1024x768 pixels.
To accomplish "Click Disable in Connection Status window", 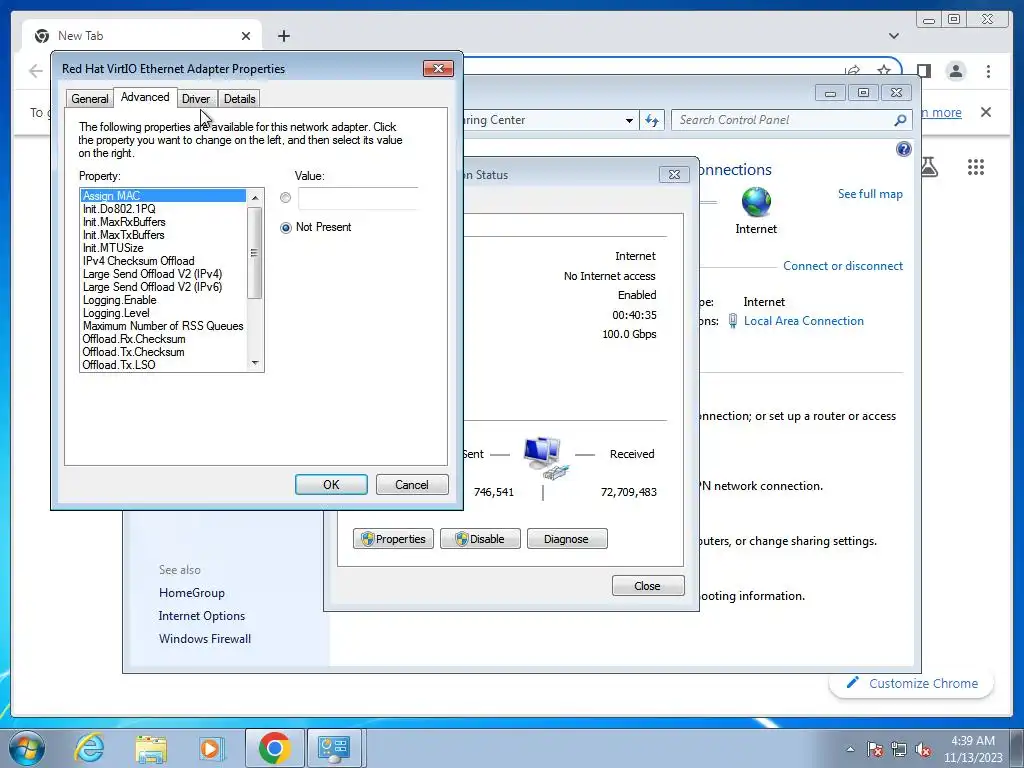I will (x=480, y=539).
